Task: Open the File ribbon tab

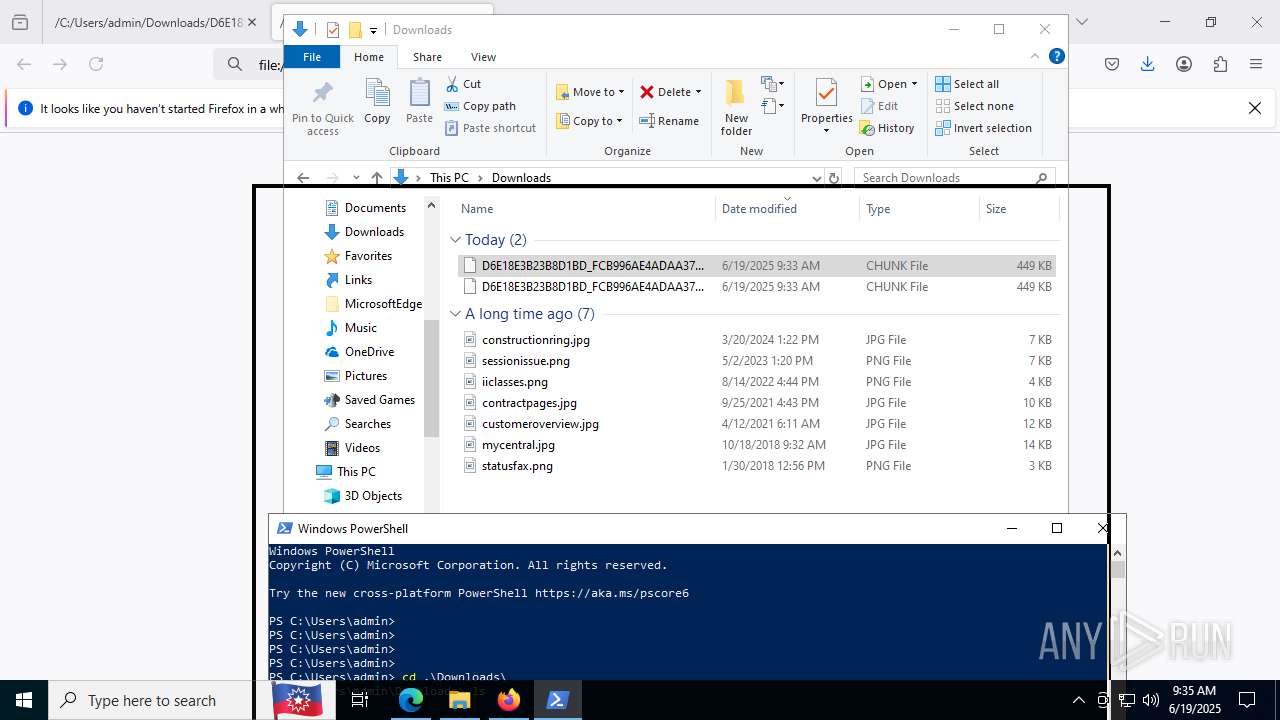Action: point(312,57)
